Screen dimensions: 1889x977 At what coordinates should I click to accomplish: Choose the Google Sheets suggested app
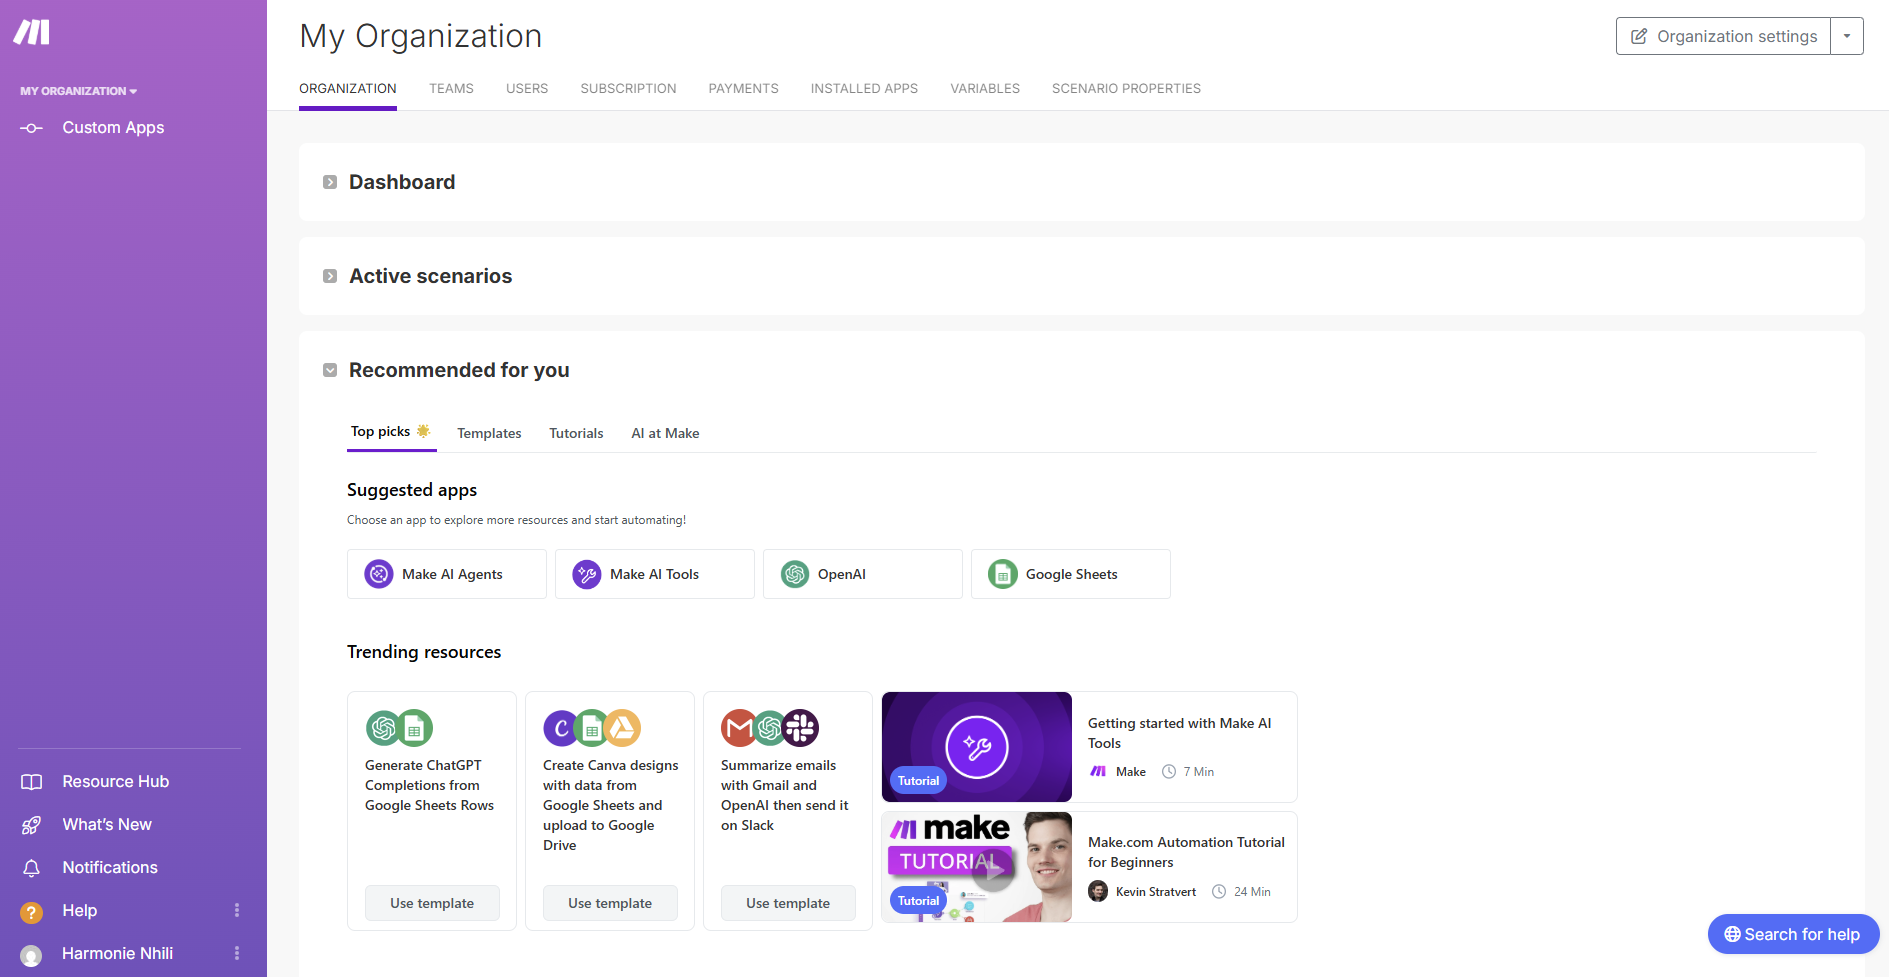1070,574
